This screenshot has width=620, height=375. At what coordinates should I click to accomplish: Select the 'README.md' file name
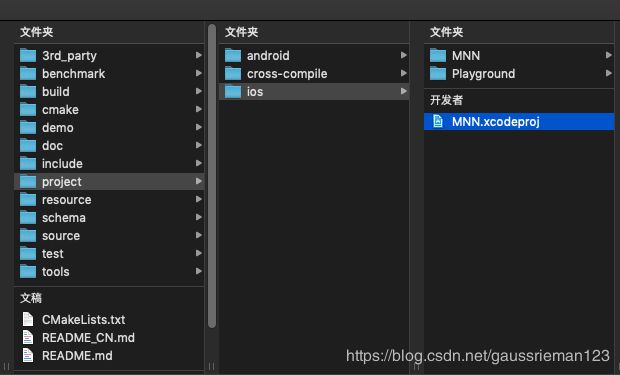tap(77, 356)
